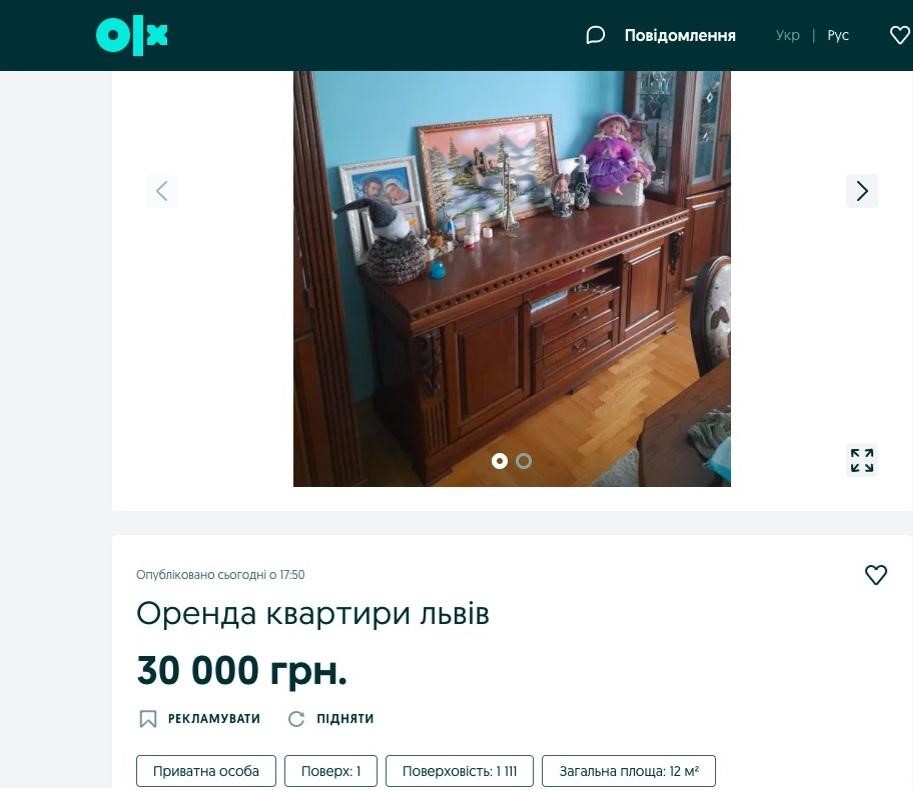Click the OLX logo
The image size is (913, 790).
click(x=132, y=36)
